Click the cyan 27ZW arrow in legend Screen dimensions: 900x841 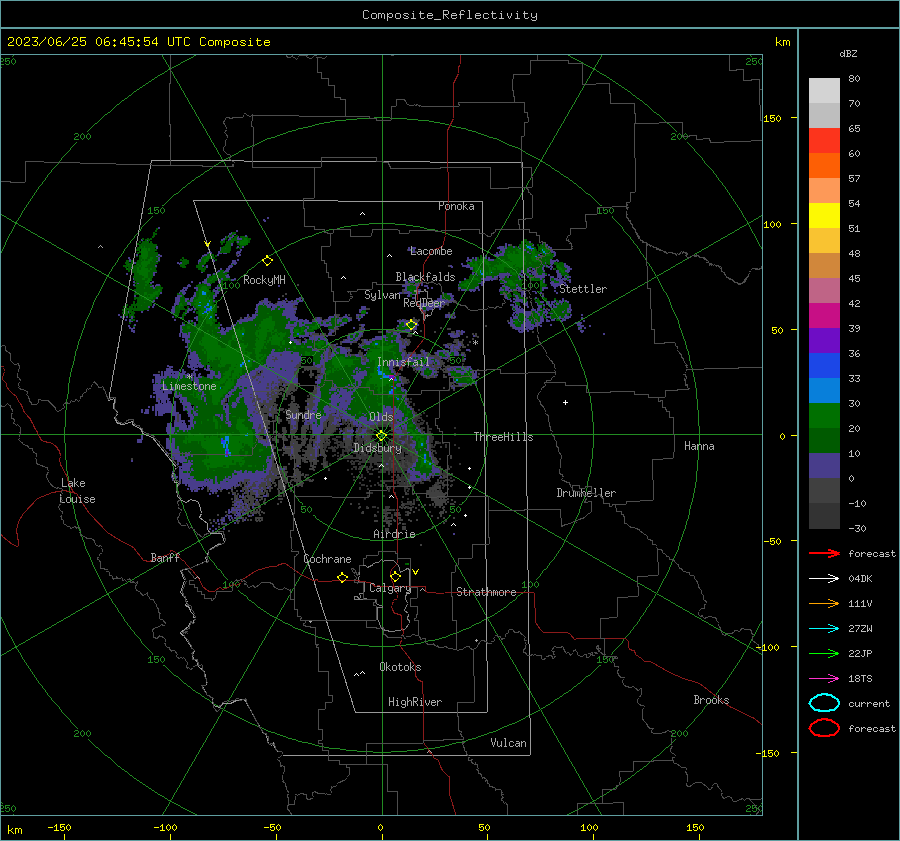point(824,629)
